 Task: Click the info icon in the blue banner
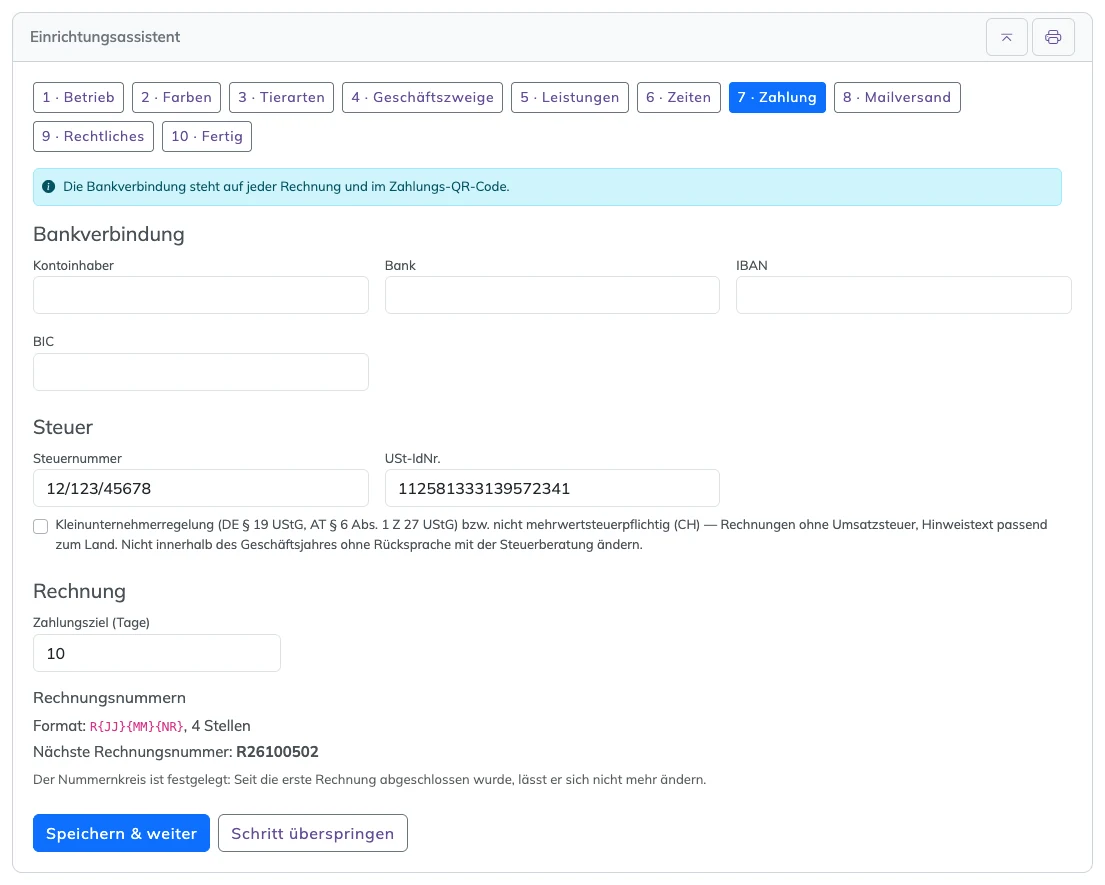[x=49, y=187]
